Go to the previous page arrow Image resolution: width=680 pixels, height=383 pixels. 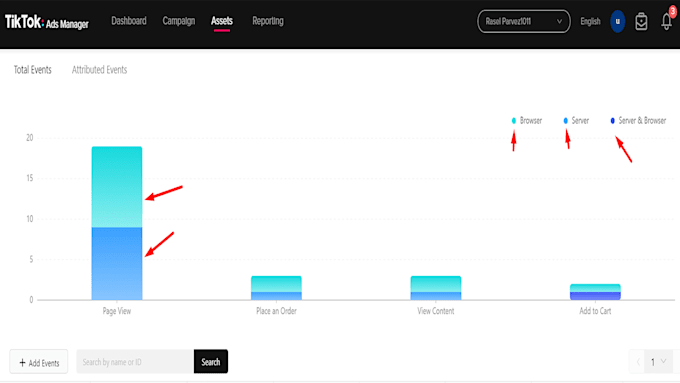pyautogui.click(x=638, y=362)
